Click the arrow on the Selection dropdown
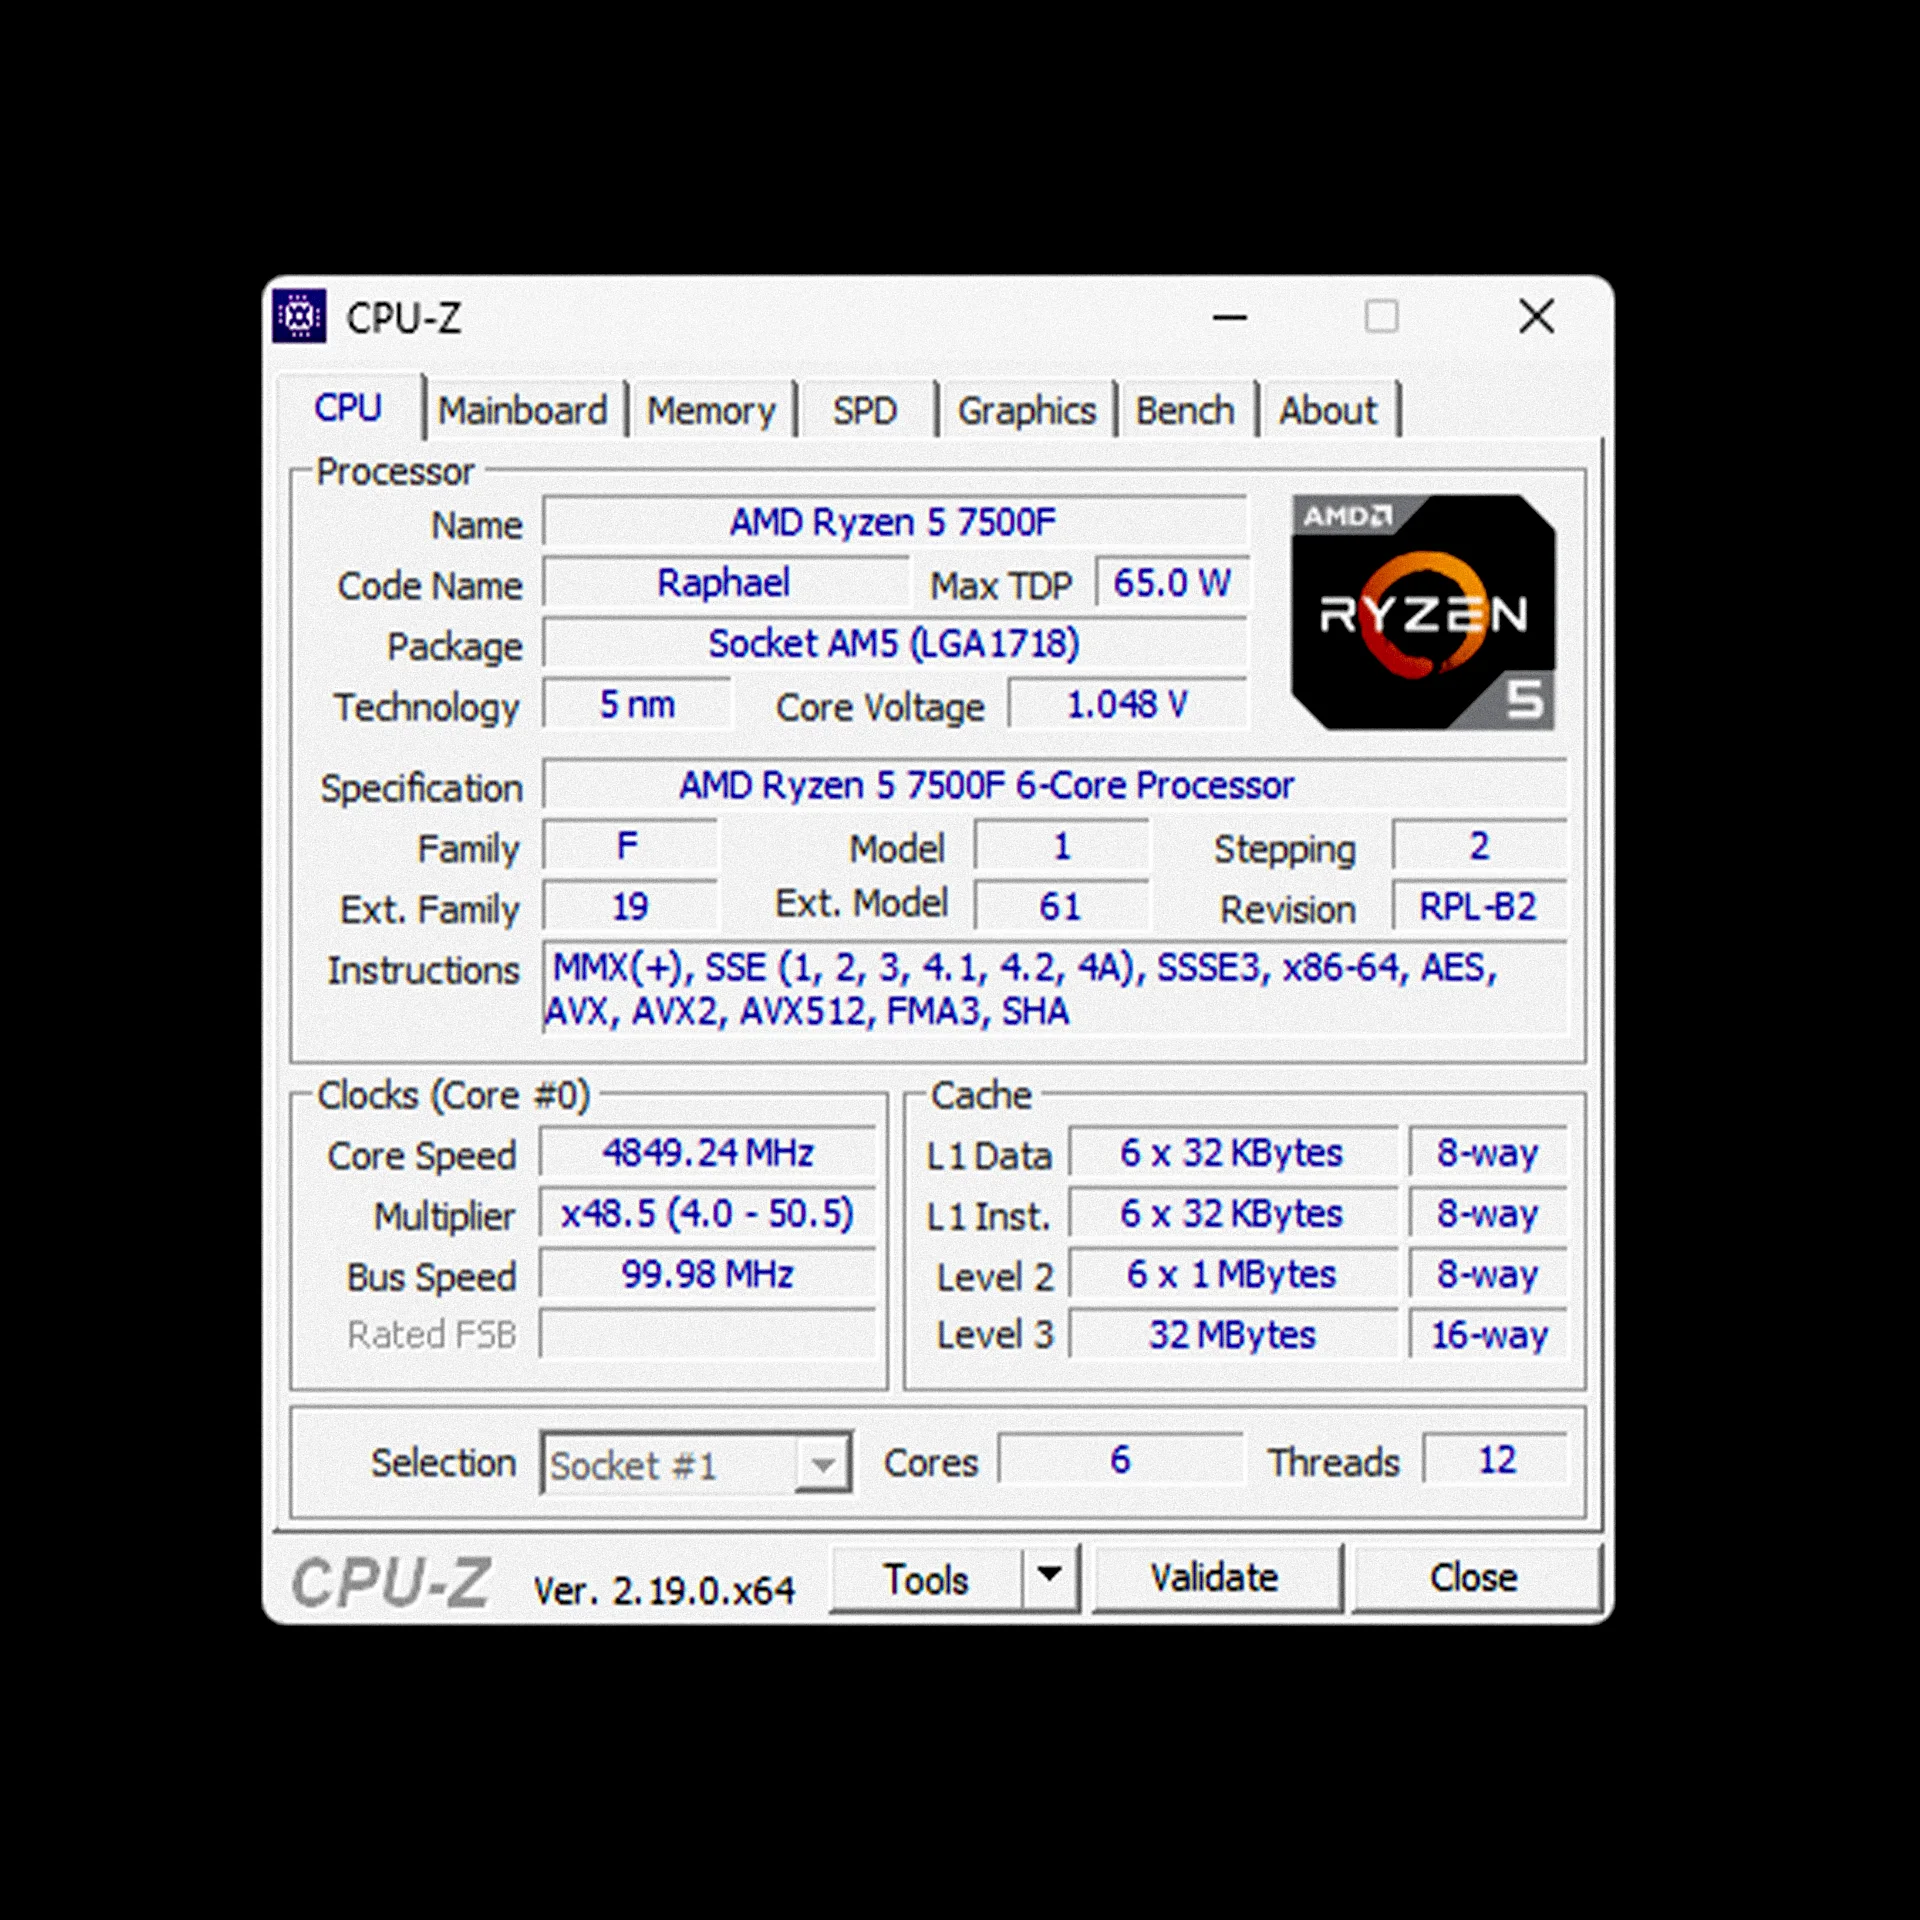 823,1465
